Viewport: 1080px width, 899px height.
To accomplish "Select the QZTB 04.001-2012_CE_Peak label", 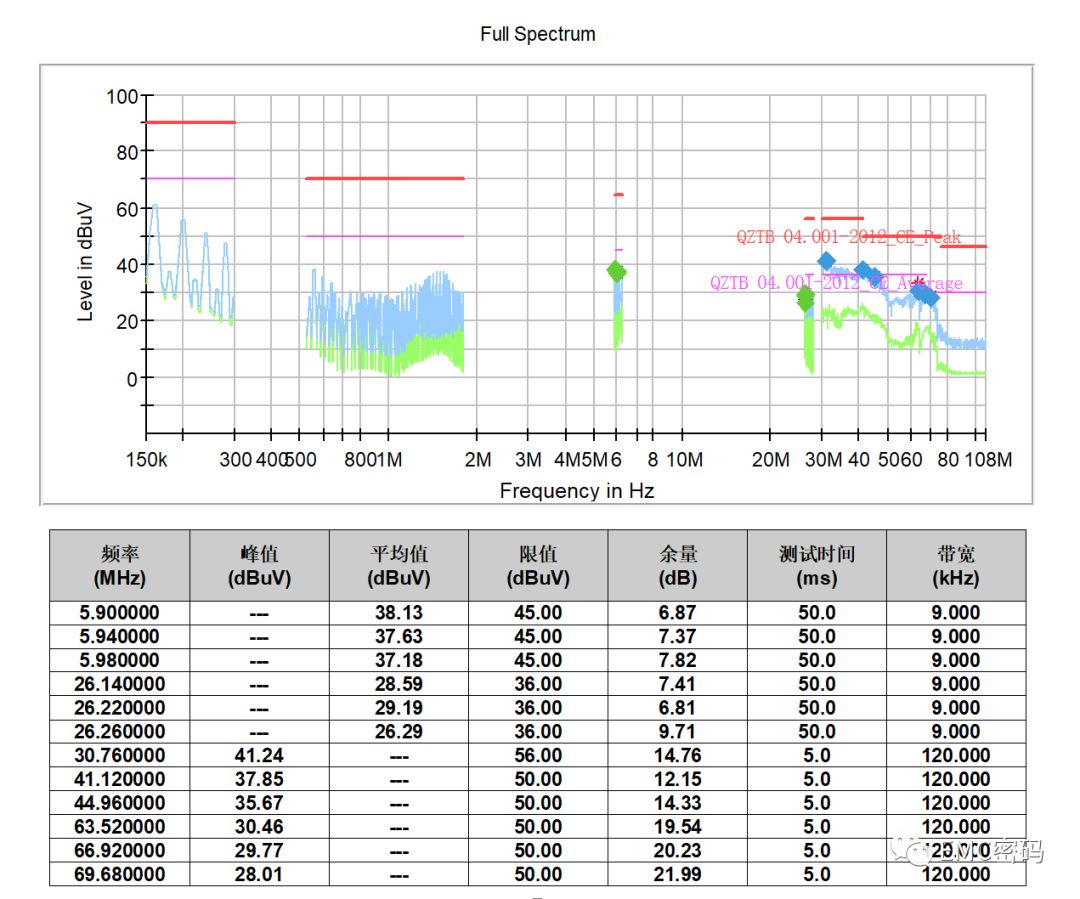I will (x=848, y=237).
